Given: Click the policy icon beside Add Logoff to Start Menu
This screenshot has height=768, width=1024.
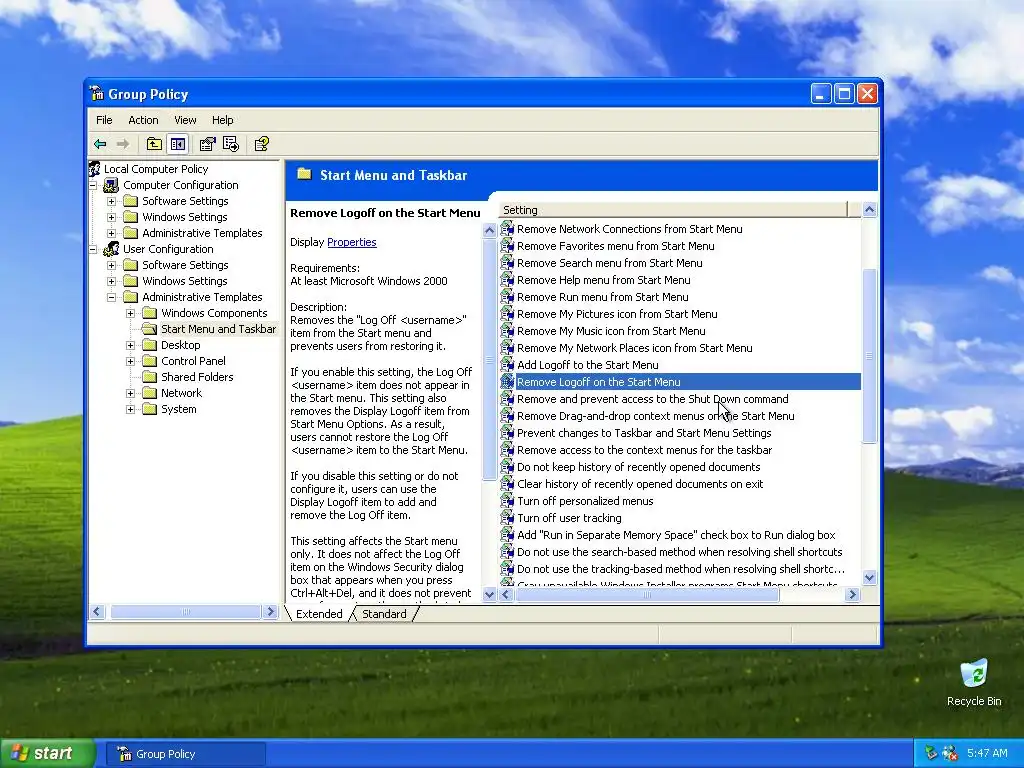Looking at the screenshot, I should [507, 365].
